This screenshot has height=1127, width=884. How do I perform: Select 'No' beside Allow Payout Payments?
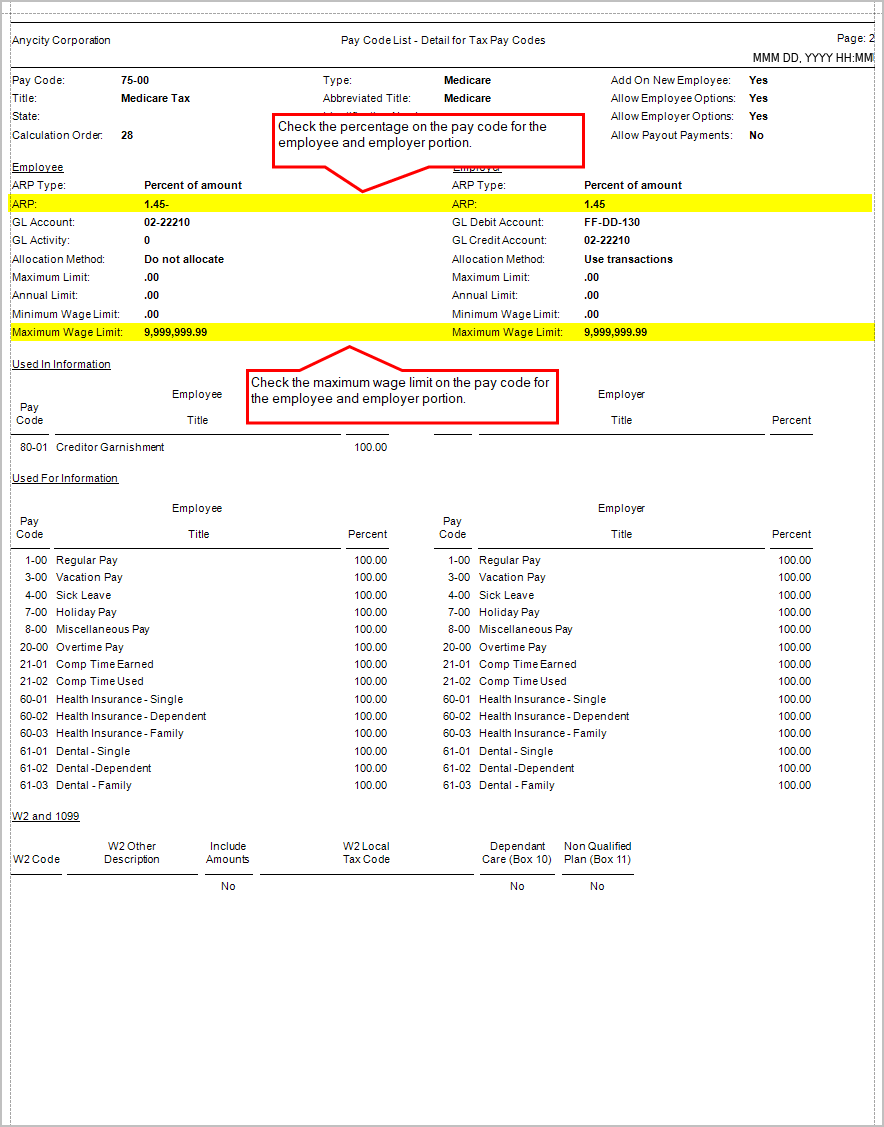tap(756, 135)
